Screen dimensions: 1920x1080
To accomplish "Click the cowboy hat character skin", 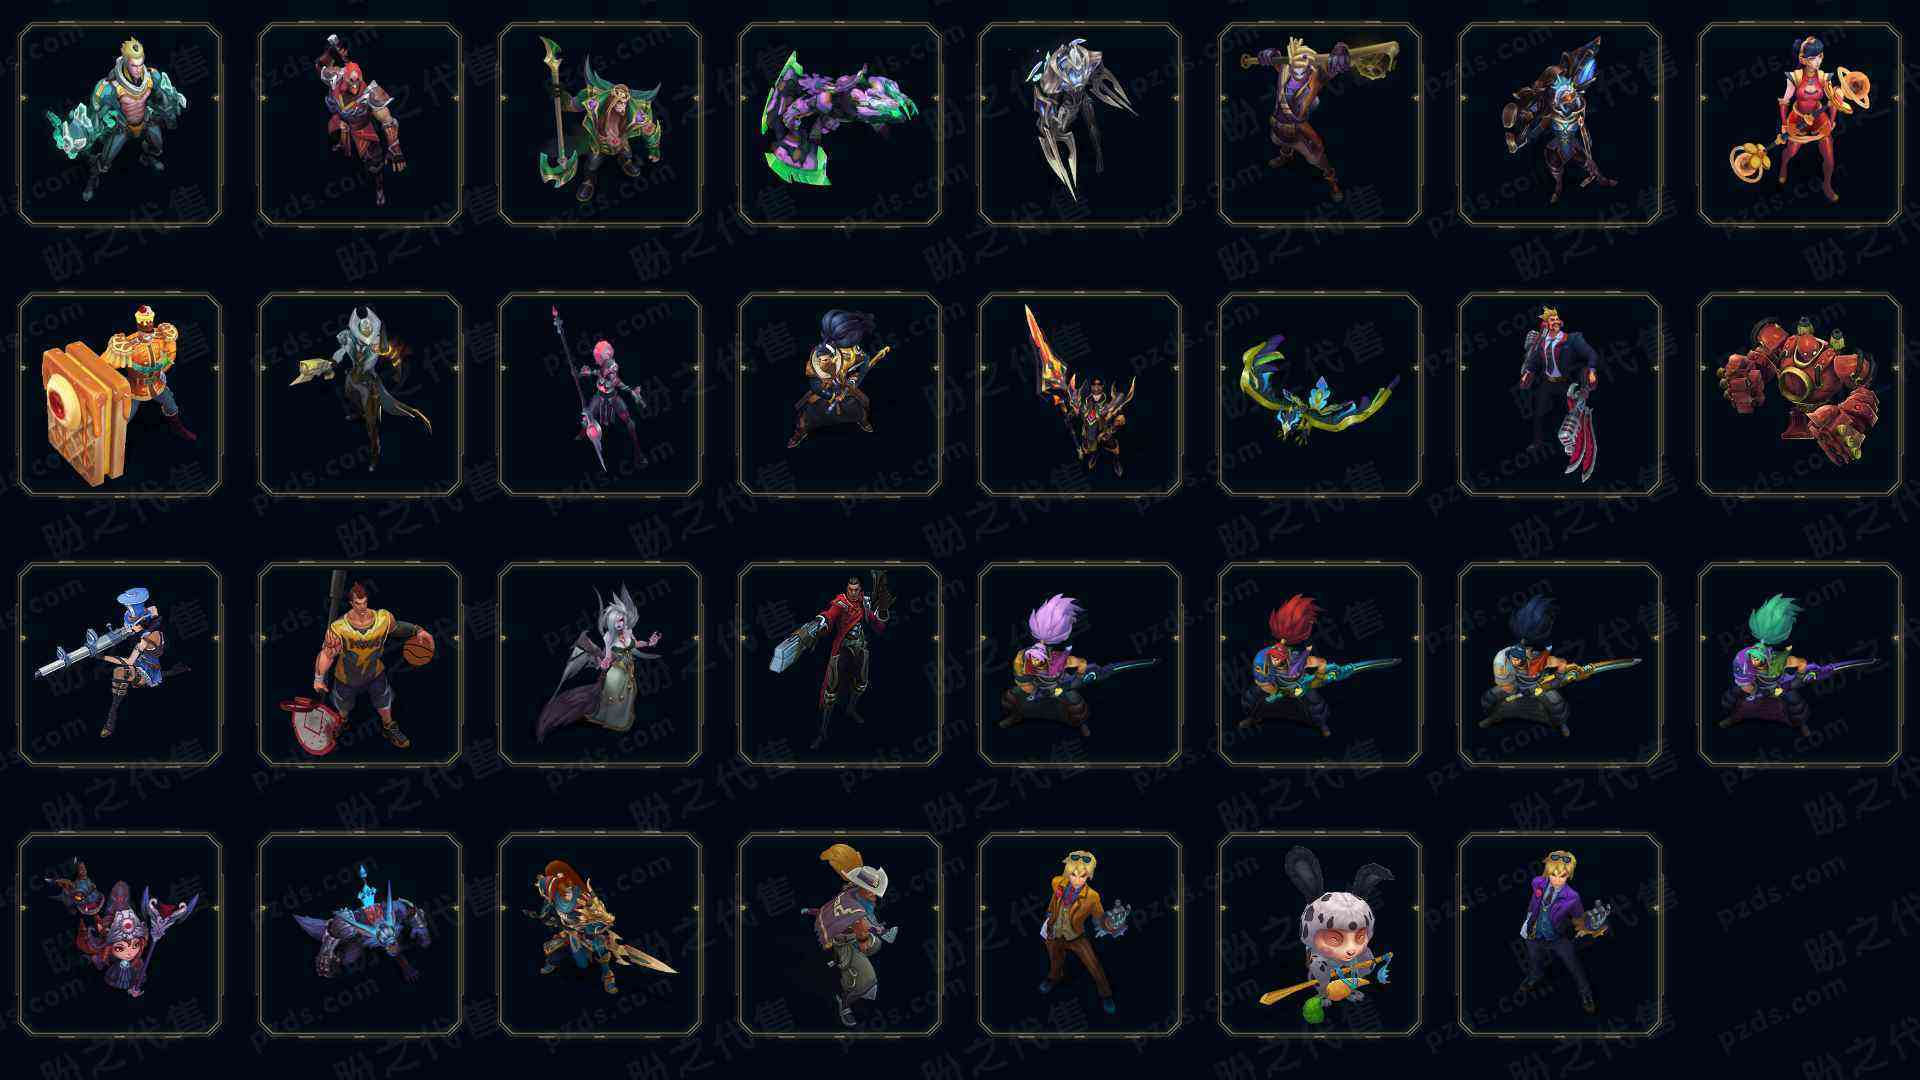I will [x=839, y=934].
